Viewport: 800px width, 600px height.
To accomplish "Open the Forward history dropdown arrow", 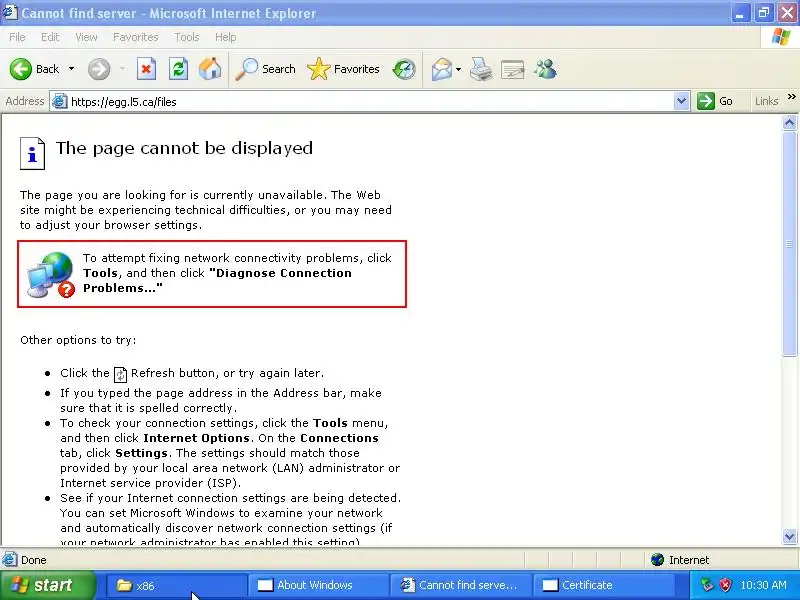I will (122, 69).
